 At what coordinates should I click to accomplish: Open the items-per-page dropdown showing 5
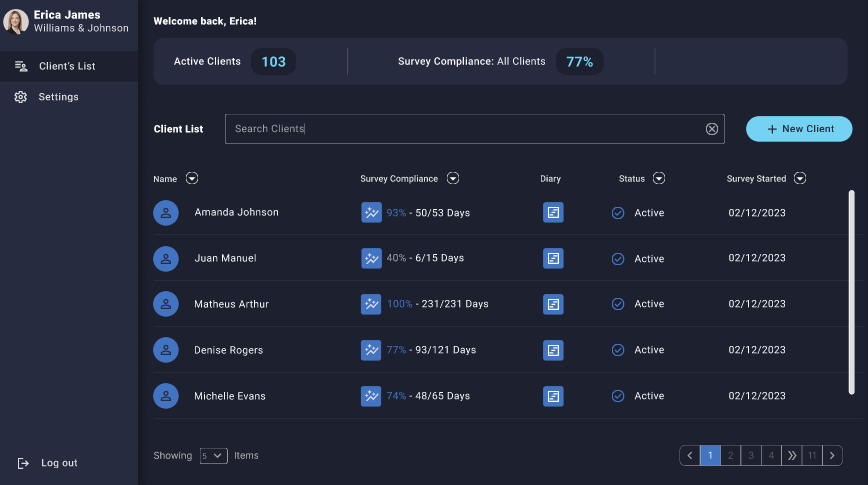pos(214,456)
